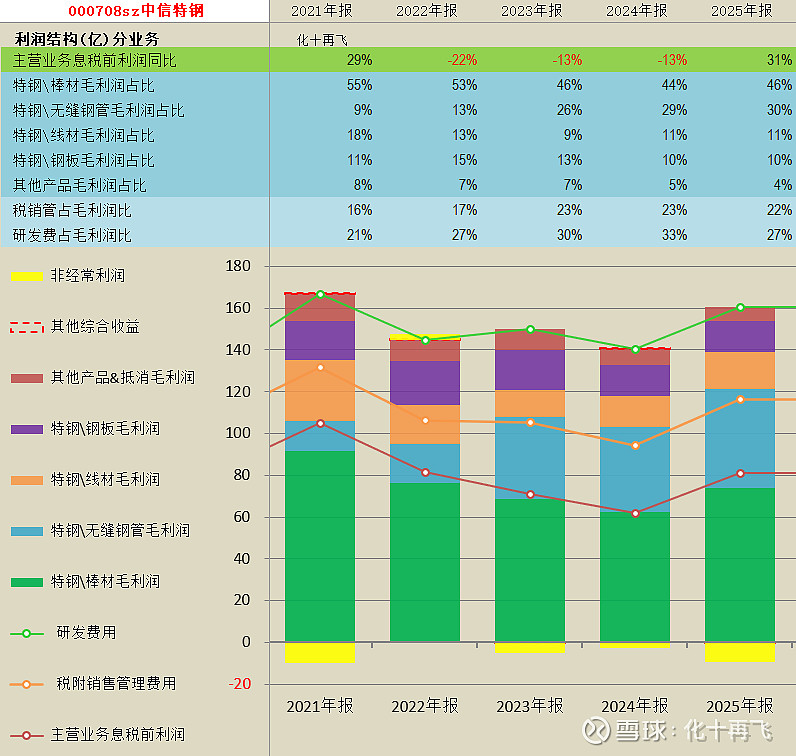The height and width of the screenshot is (756, 796).
Task: Click the red 主营业务息税前利润 legend line marker
Action: 27,736
